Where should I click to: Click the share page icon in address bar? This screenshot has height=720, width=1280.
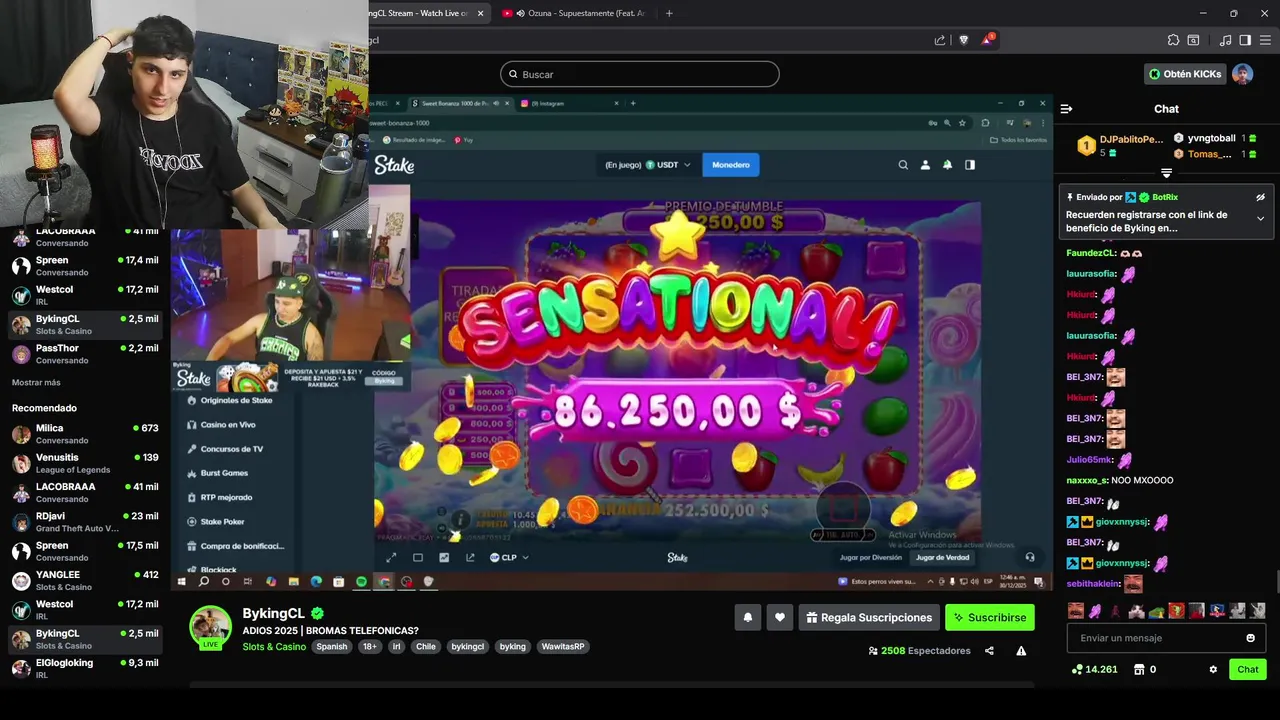point(940,40)
